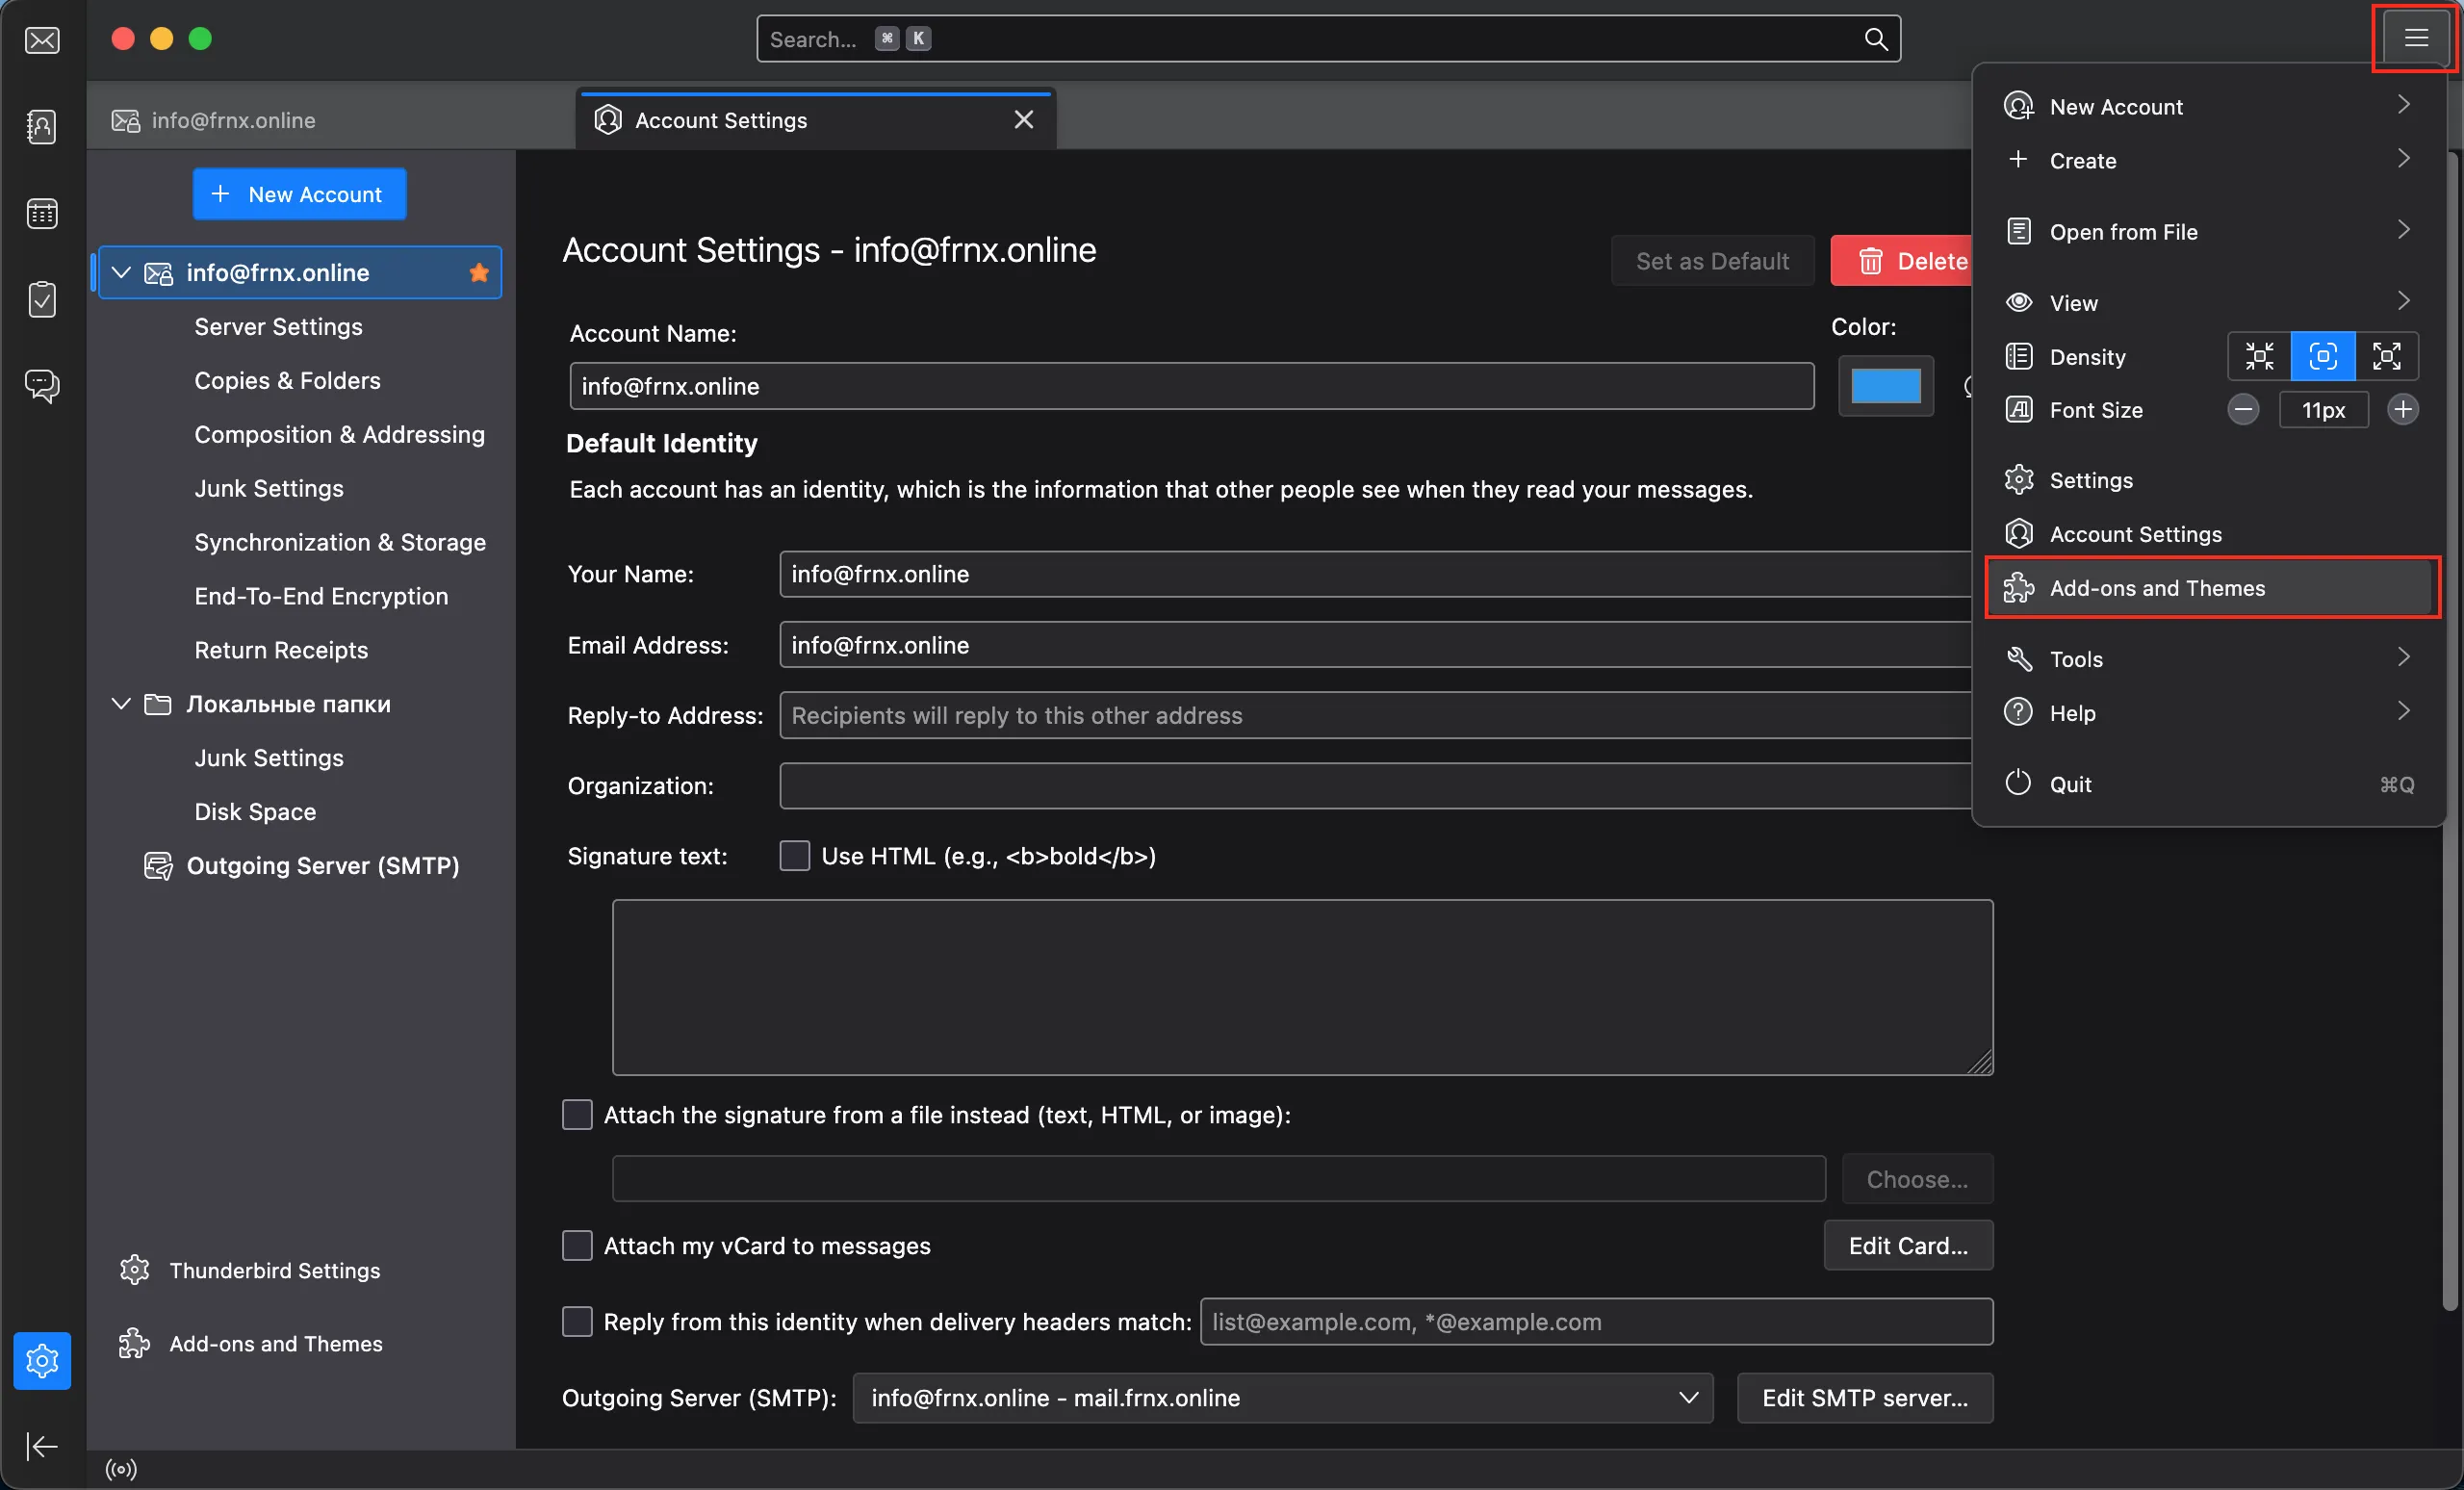Image resolution: width=2464 pixels, height=1490 pixels.
Task: Switch to the info@frnx.online mail tab
Action: point(330,120)
